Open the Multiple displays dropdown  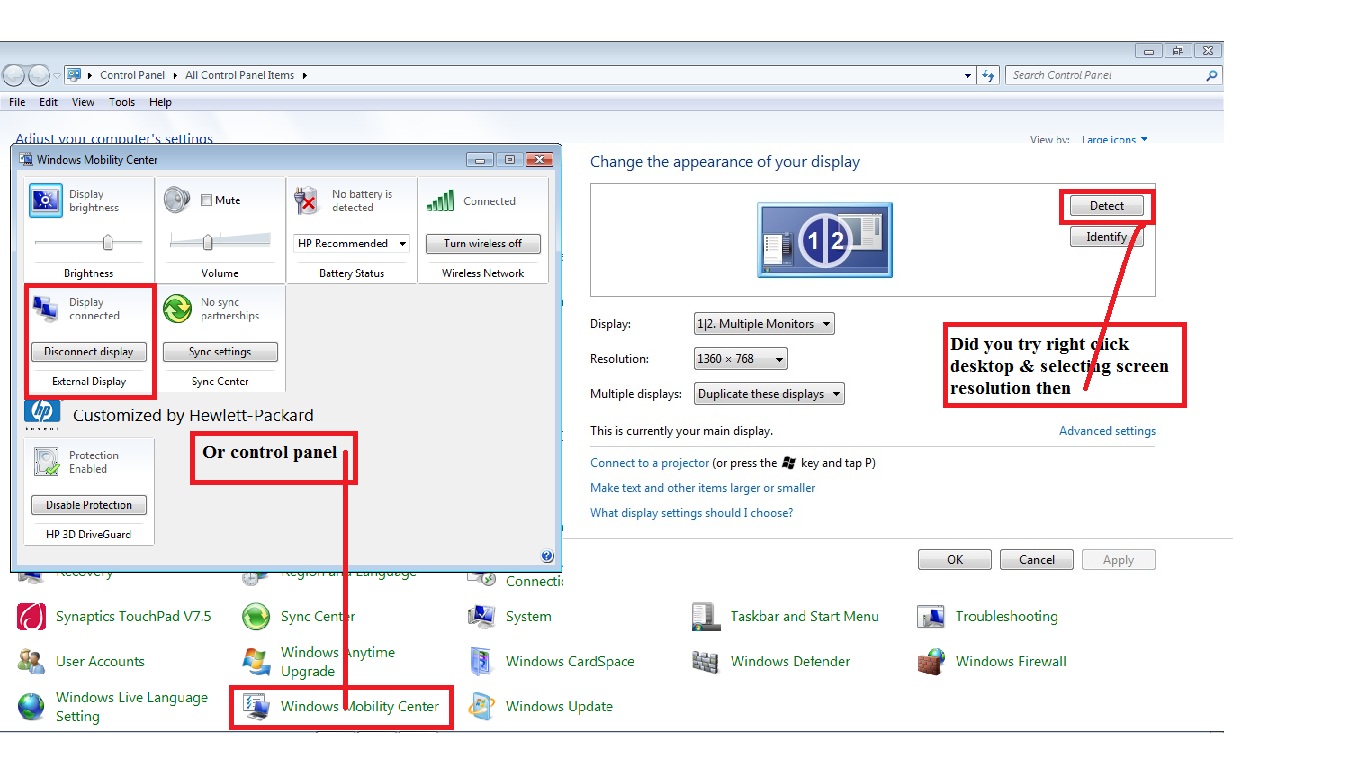point(769,394)
